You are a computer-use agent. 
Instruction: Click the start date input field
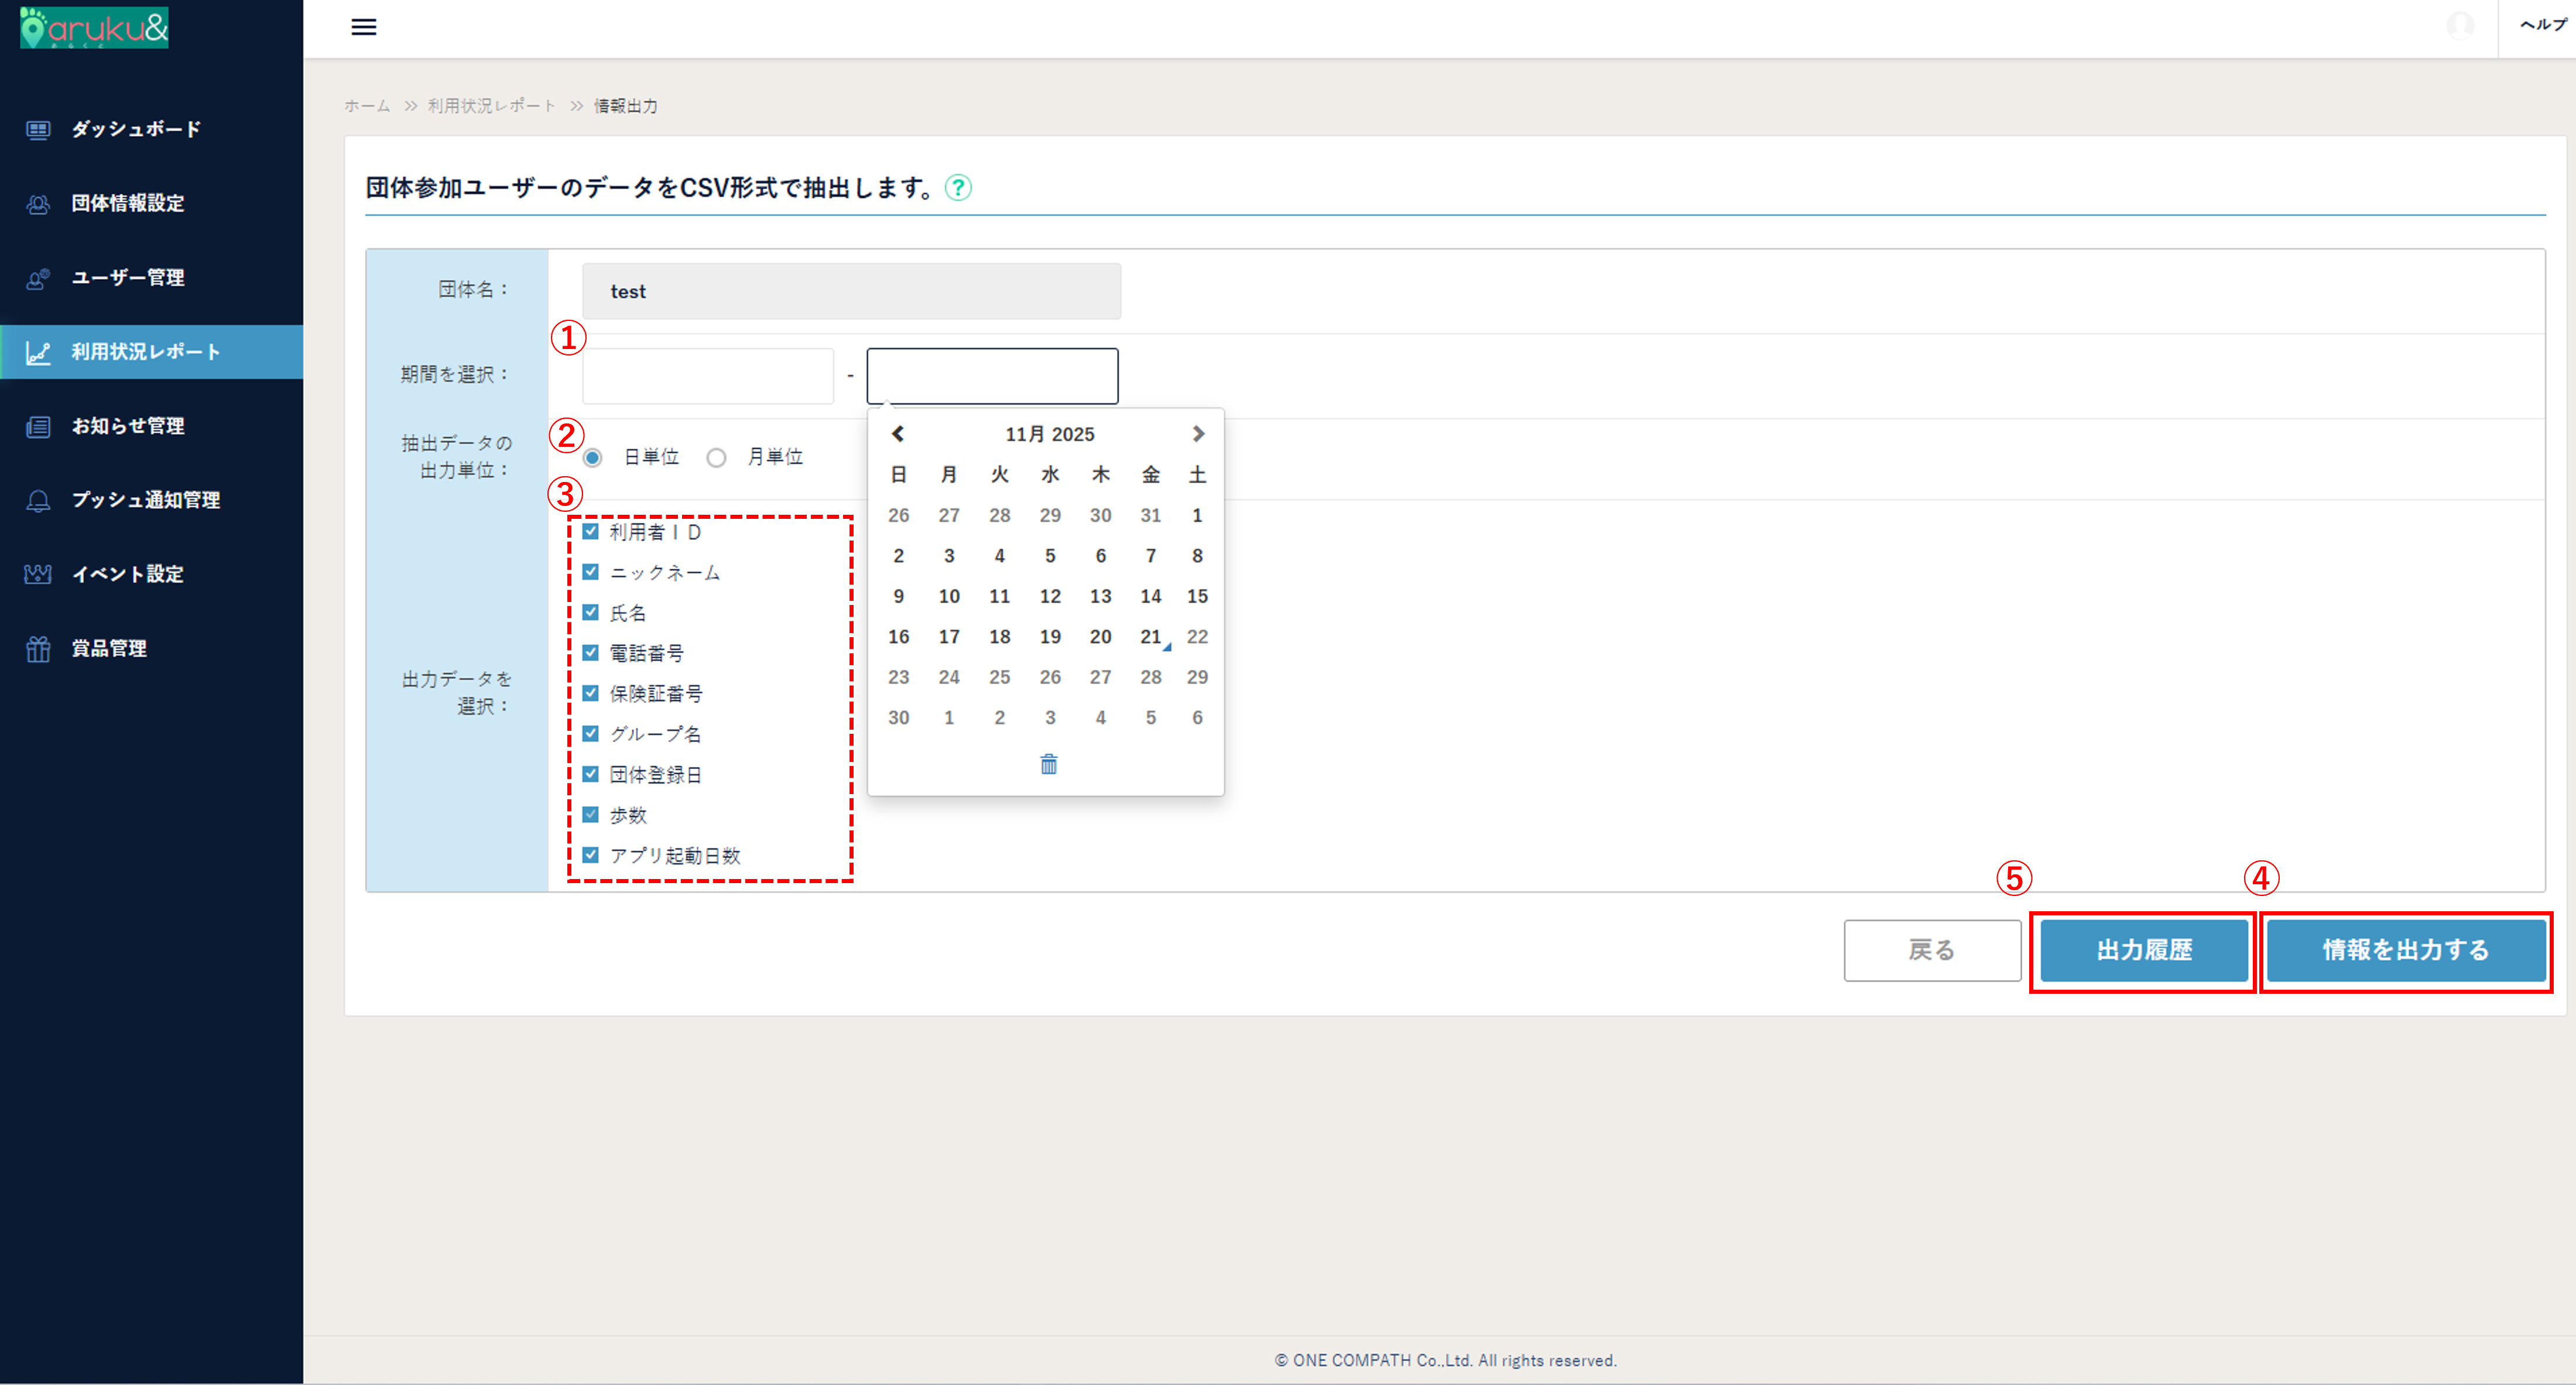(707, 376)
